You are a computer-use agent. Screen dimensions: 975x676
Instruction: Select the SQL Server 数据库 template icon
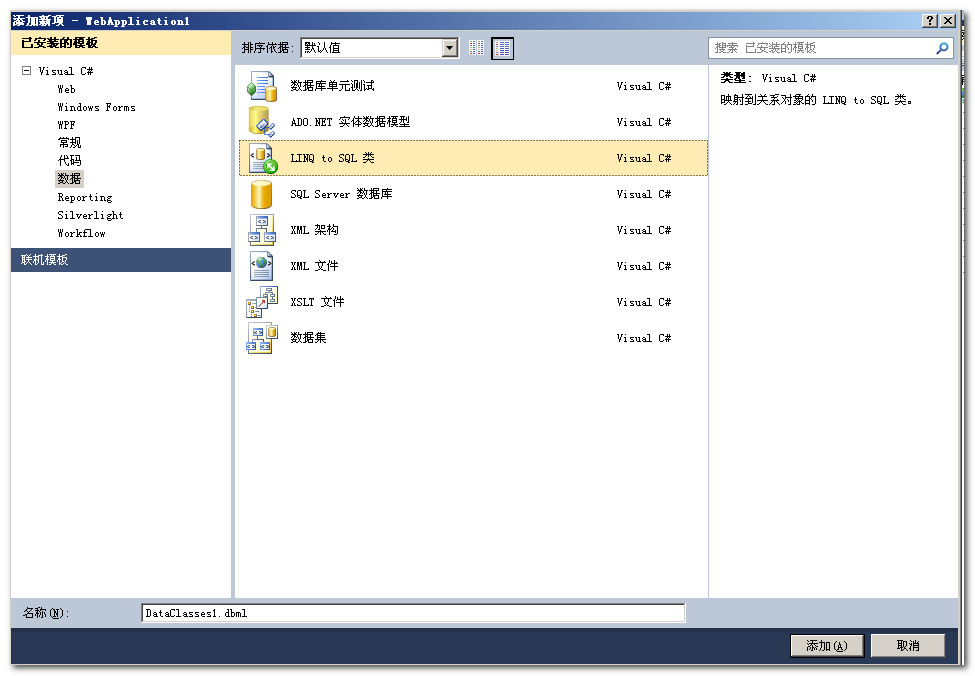261,193
